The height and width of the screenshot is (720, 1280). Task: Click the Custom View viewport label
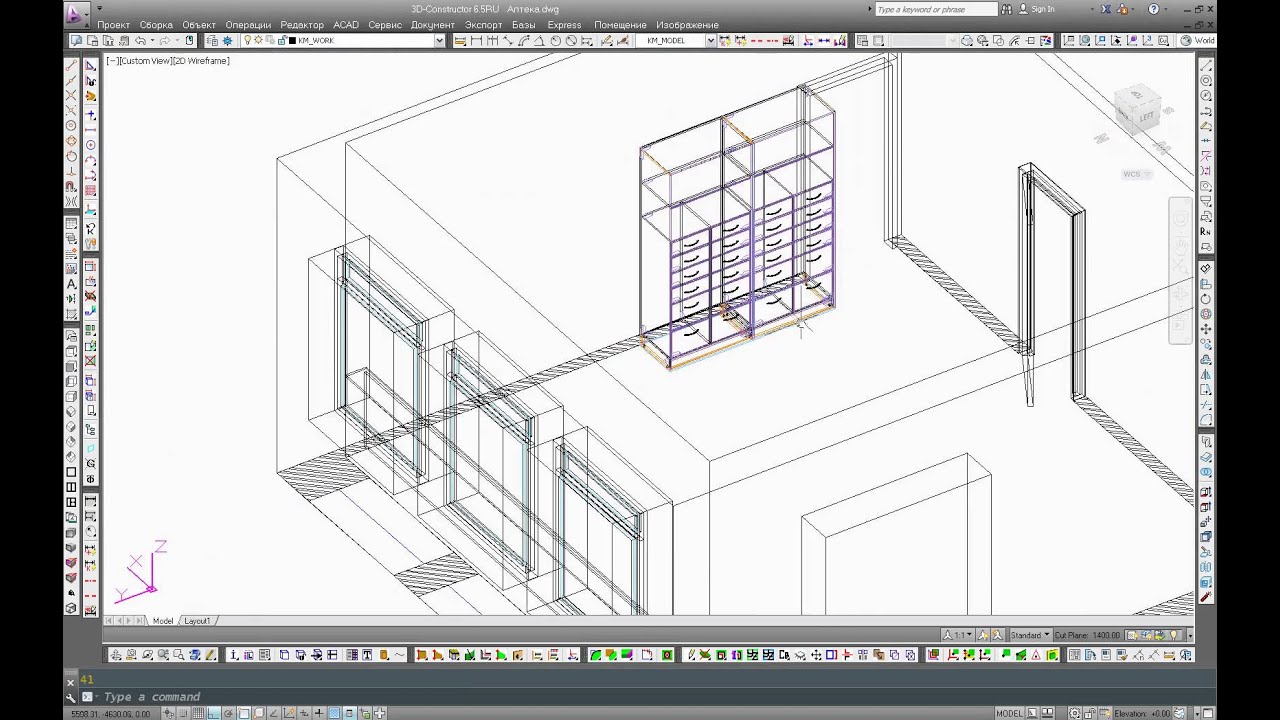coord(168,61)
